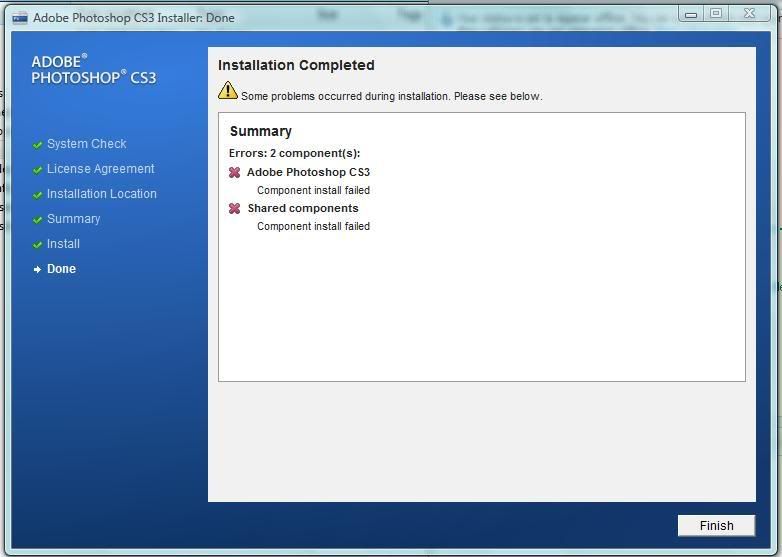Click the green check next to Summary step

point(37,220)
